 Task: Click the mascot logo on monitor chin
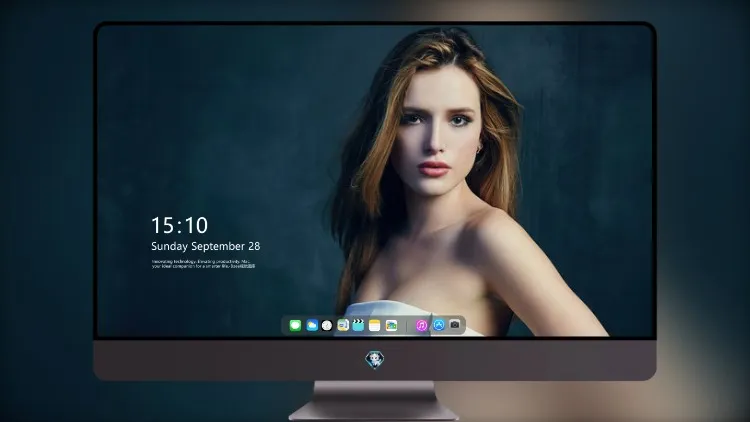[375, 360]
